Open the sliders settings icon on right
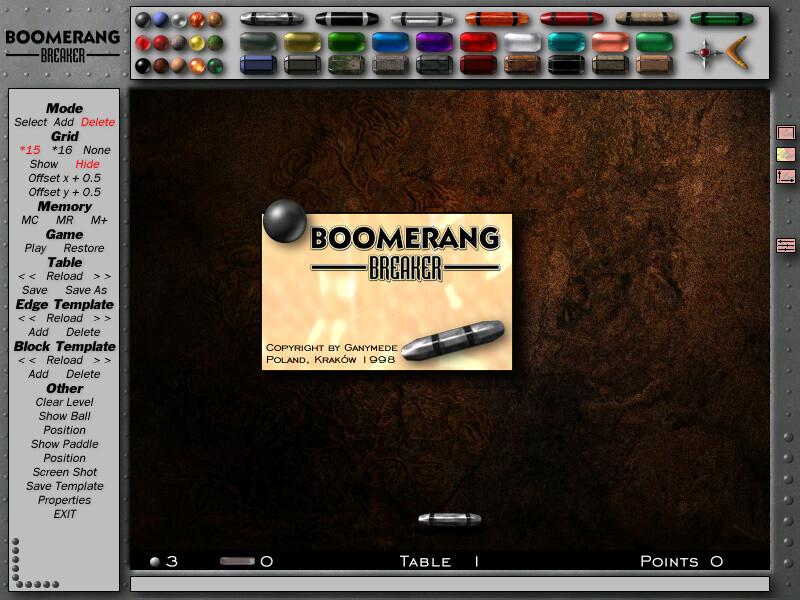The height and width of the screenshot is (600, 800). (786, 245)
